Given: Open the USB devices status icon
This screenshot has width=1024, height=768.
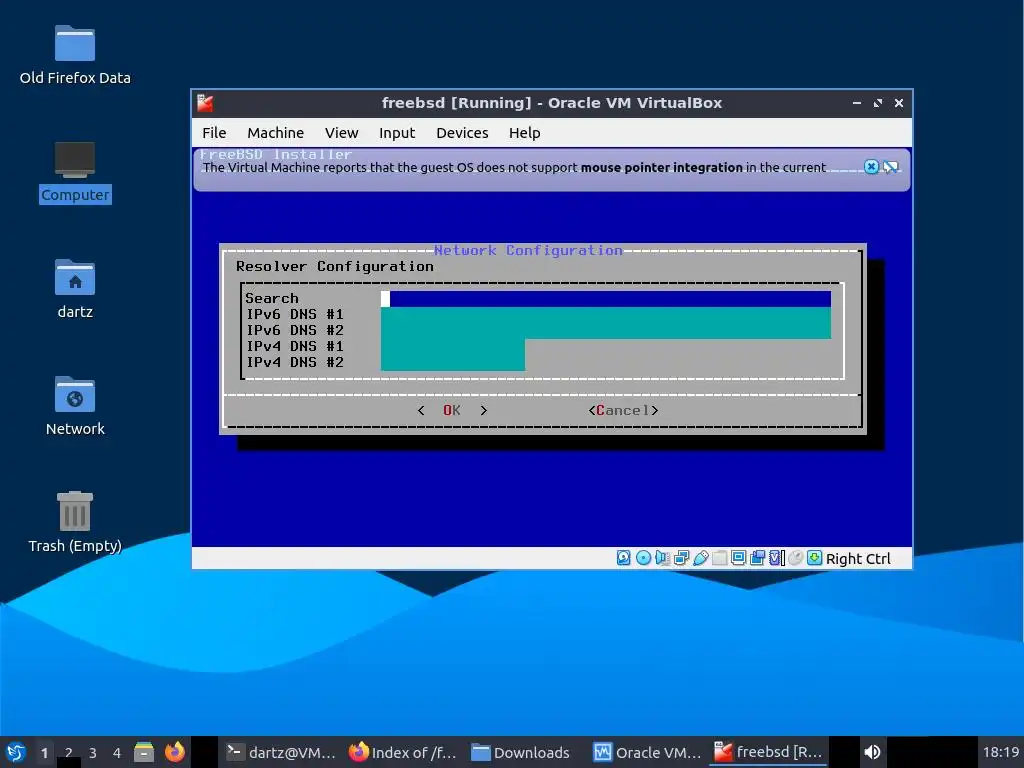Looking at the screenshot, I should [x=701, y=558].
